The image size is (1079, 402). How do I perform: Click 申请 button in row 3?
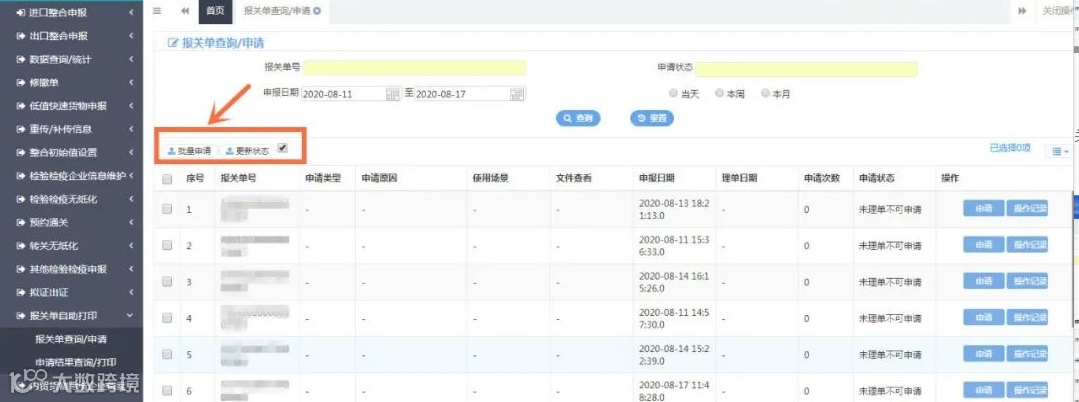coord(983,282)
